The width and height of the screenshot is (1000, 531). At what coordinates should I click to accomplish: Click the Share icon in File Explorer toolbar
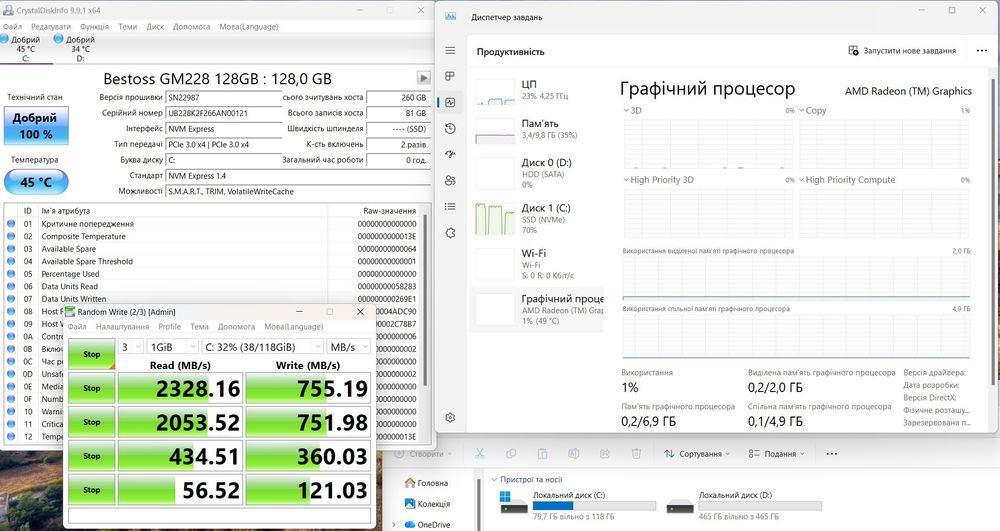pyautogui.click(x=605, y=454)
